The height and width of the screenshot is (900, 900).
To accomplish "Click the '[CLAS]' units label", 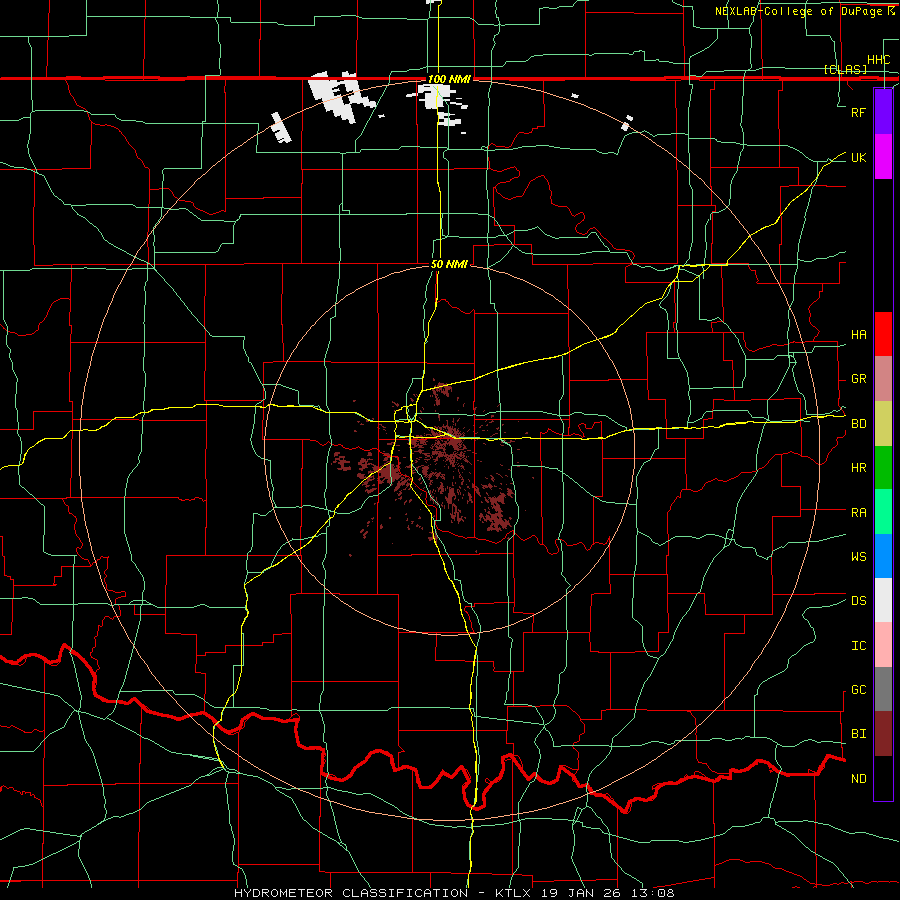I will click(x=845, y=69).
